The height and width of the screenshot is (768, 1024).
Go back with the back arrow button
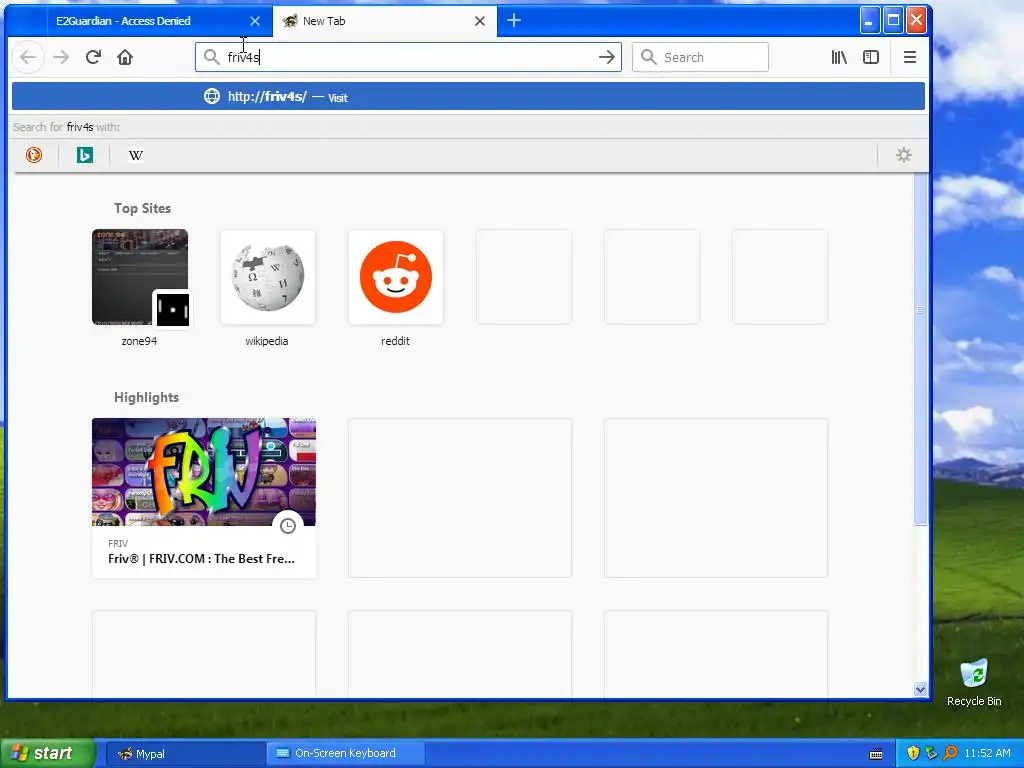pos(28,57)
